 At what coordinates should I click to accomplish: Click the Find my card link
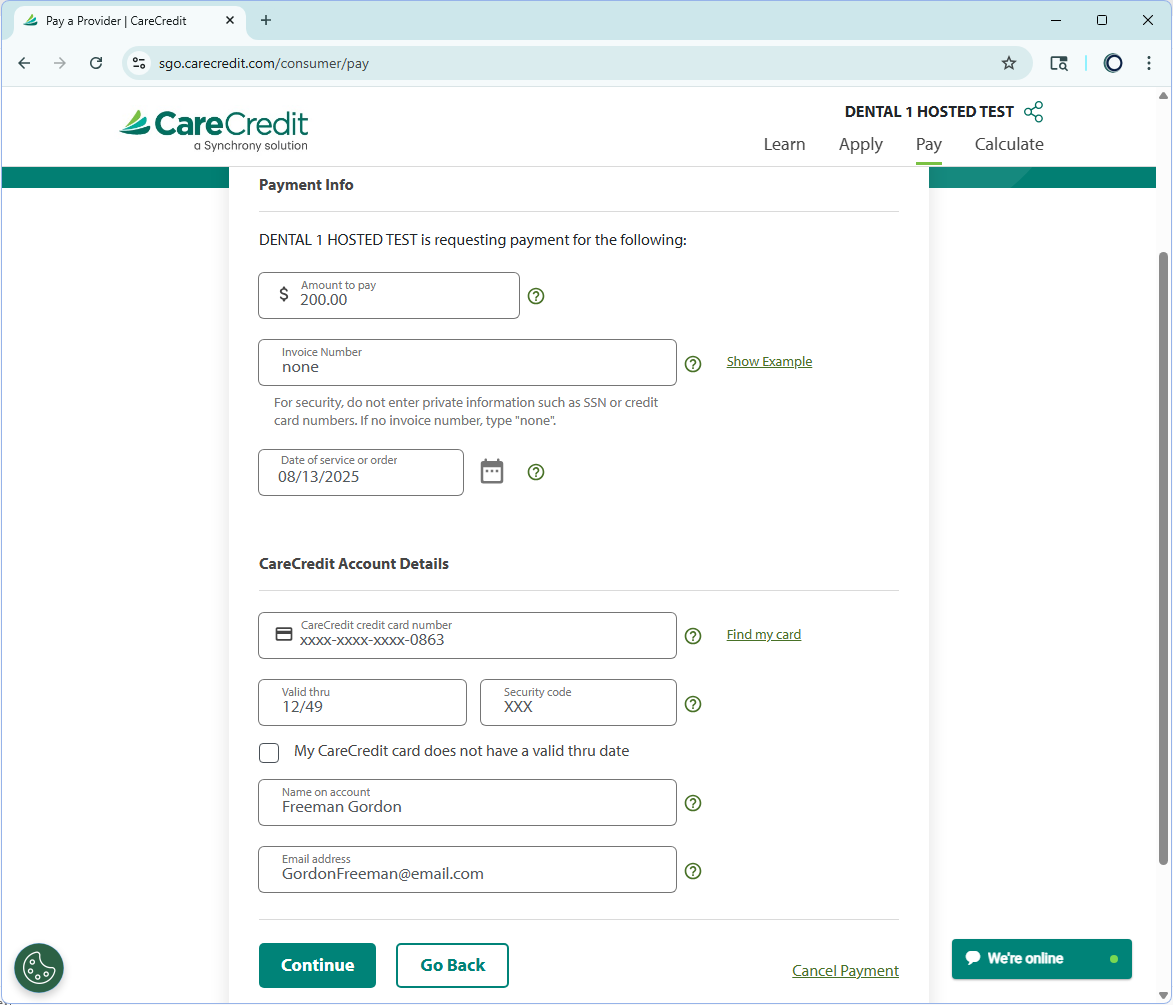tap(763, 635)
